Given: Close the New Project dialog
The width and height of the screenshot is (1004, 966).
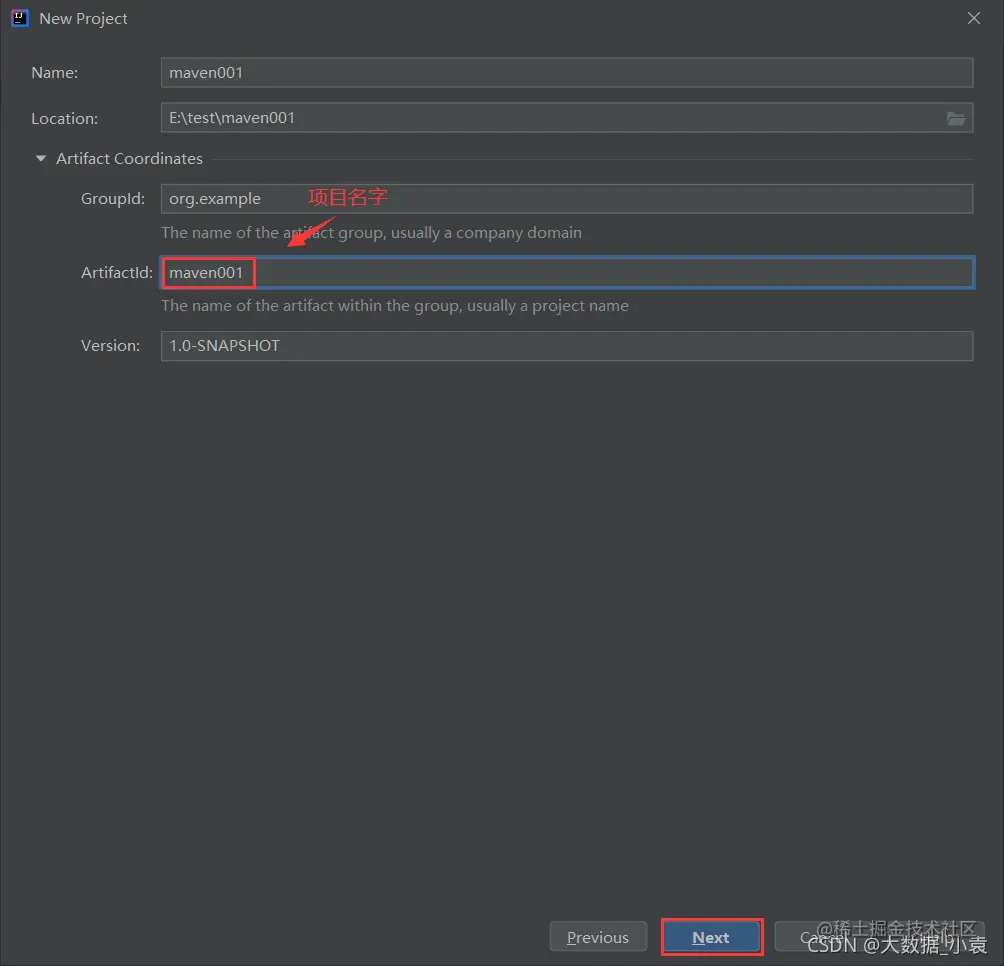Looking at the screenshot, I should pos(973,19).
